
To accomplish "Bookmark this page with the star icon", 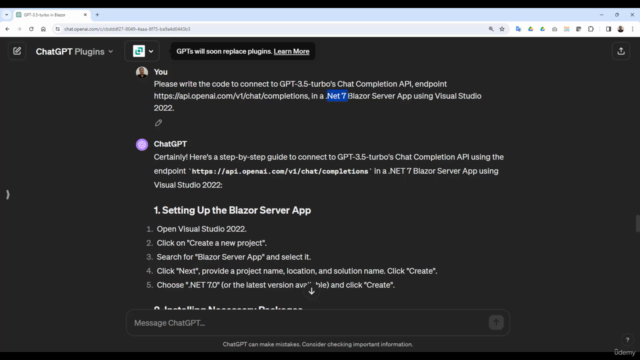I will (x=502, y=29).
